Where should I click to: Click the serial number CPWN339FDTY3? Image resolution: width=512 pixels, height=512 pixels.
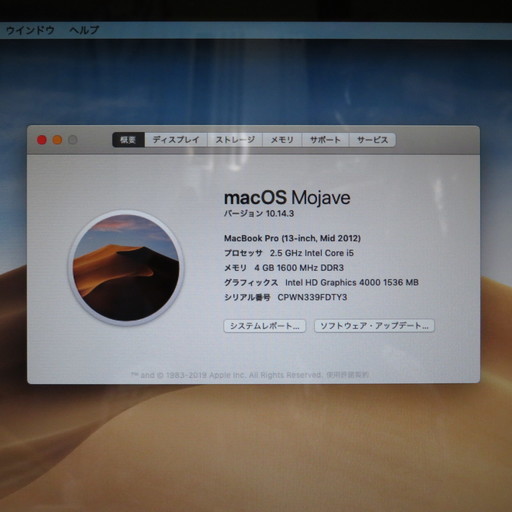[312, 297]
